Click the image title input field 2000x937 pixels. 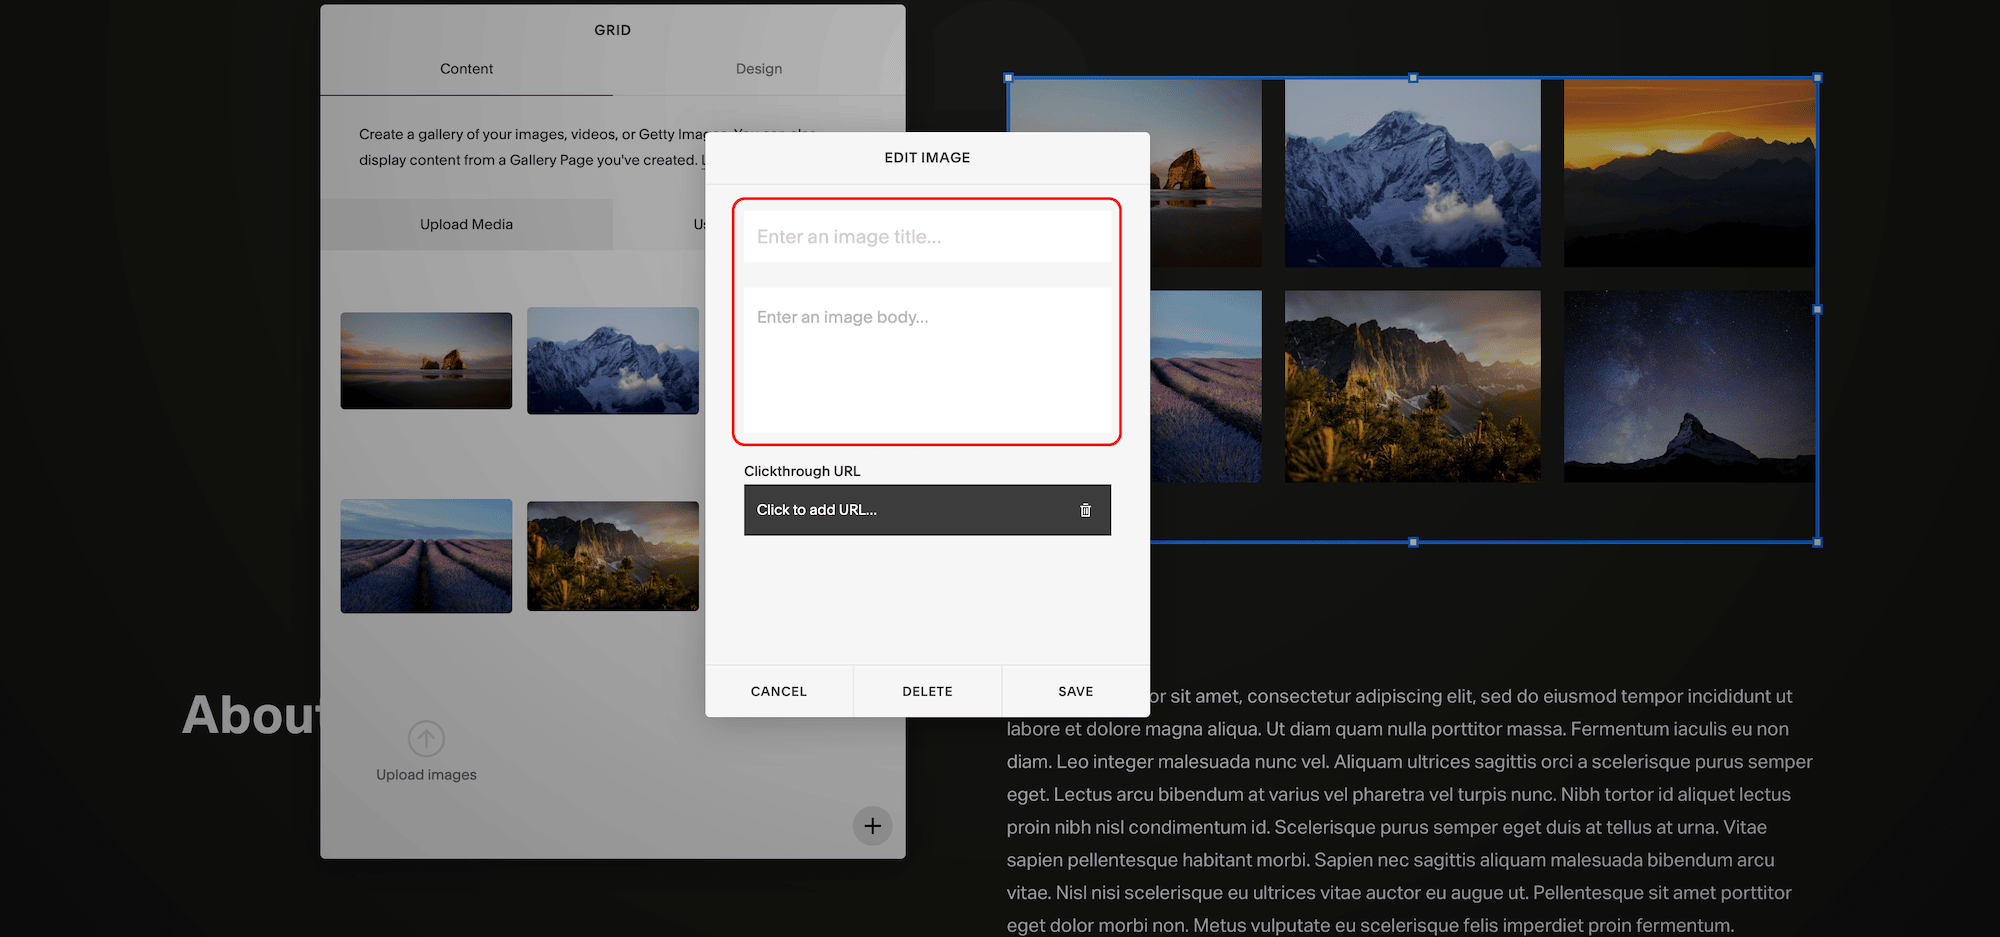pos(927,236)
